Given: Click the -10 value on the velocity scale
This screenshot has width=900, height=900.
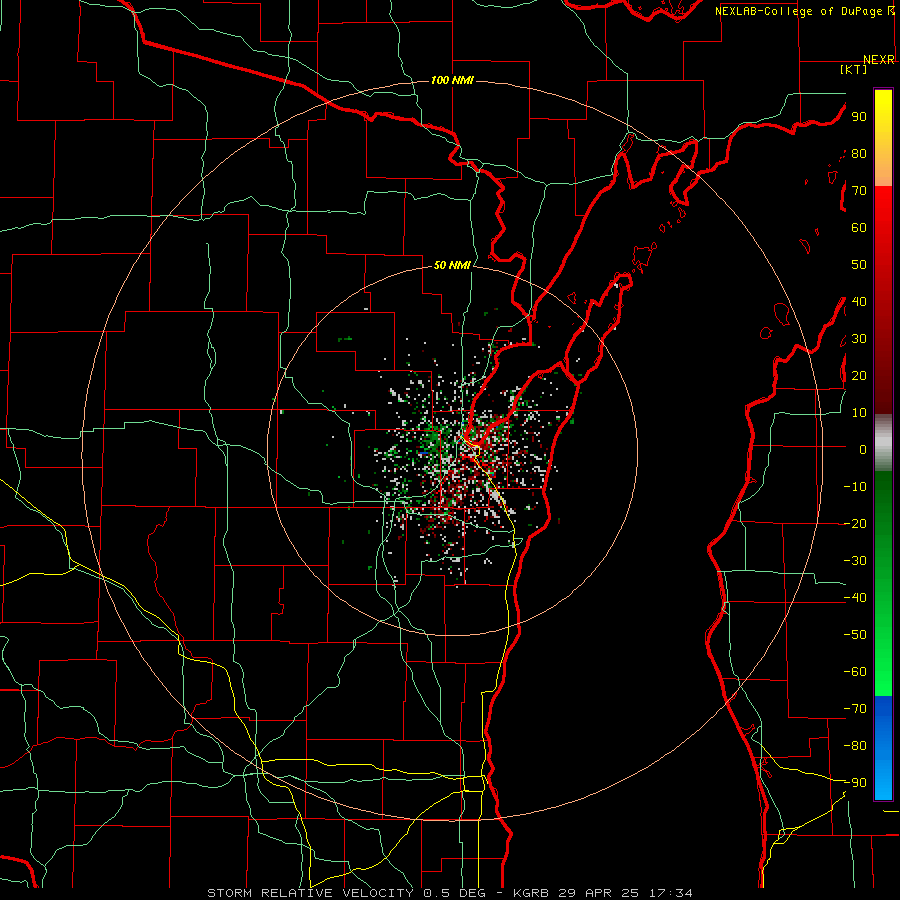Looking at the screenshot, I should [x=855, y=487].
